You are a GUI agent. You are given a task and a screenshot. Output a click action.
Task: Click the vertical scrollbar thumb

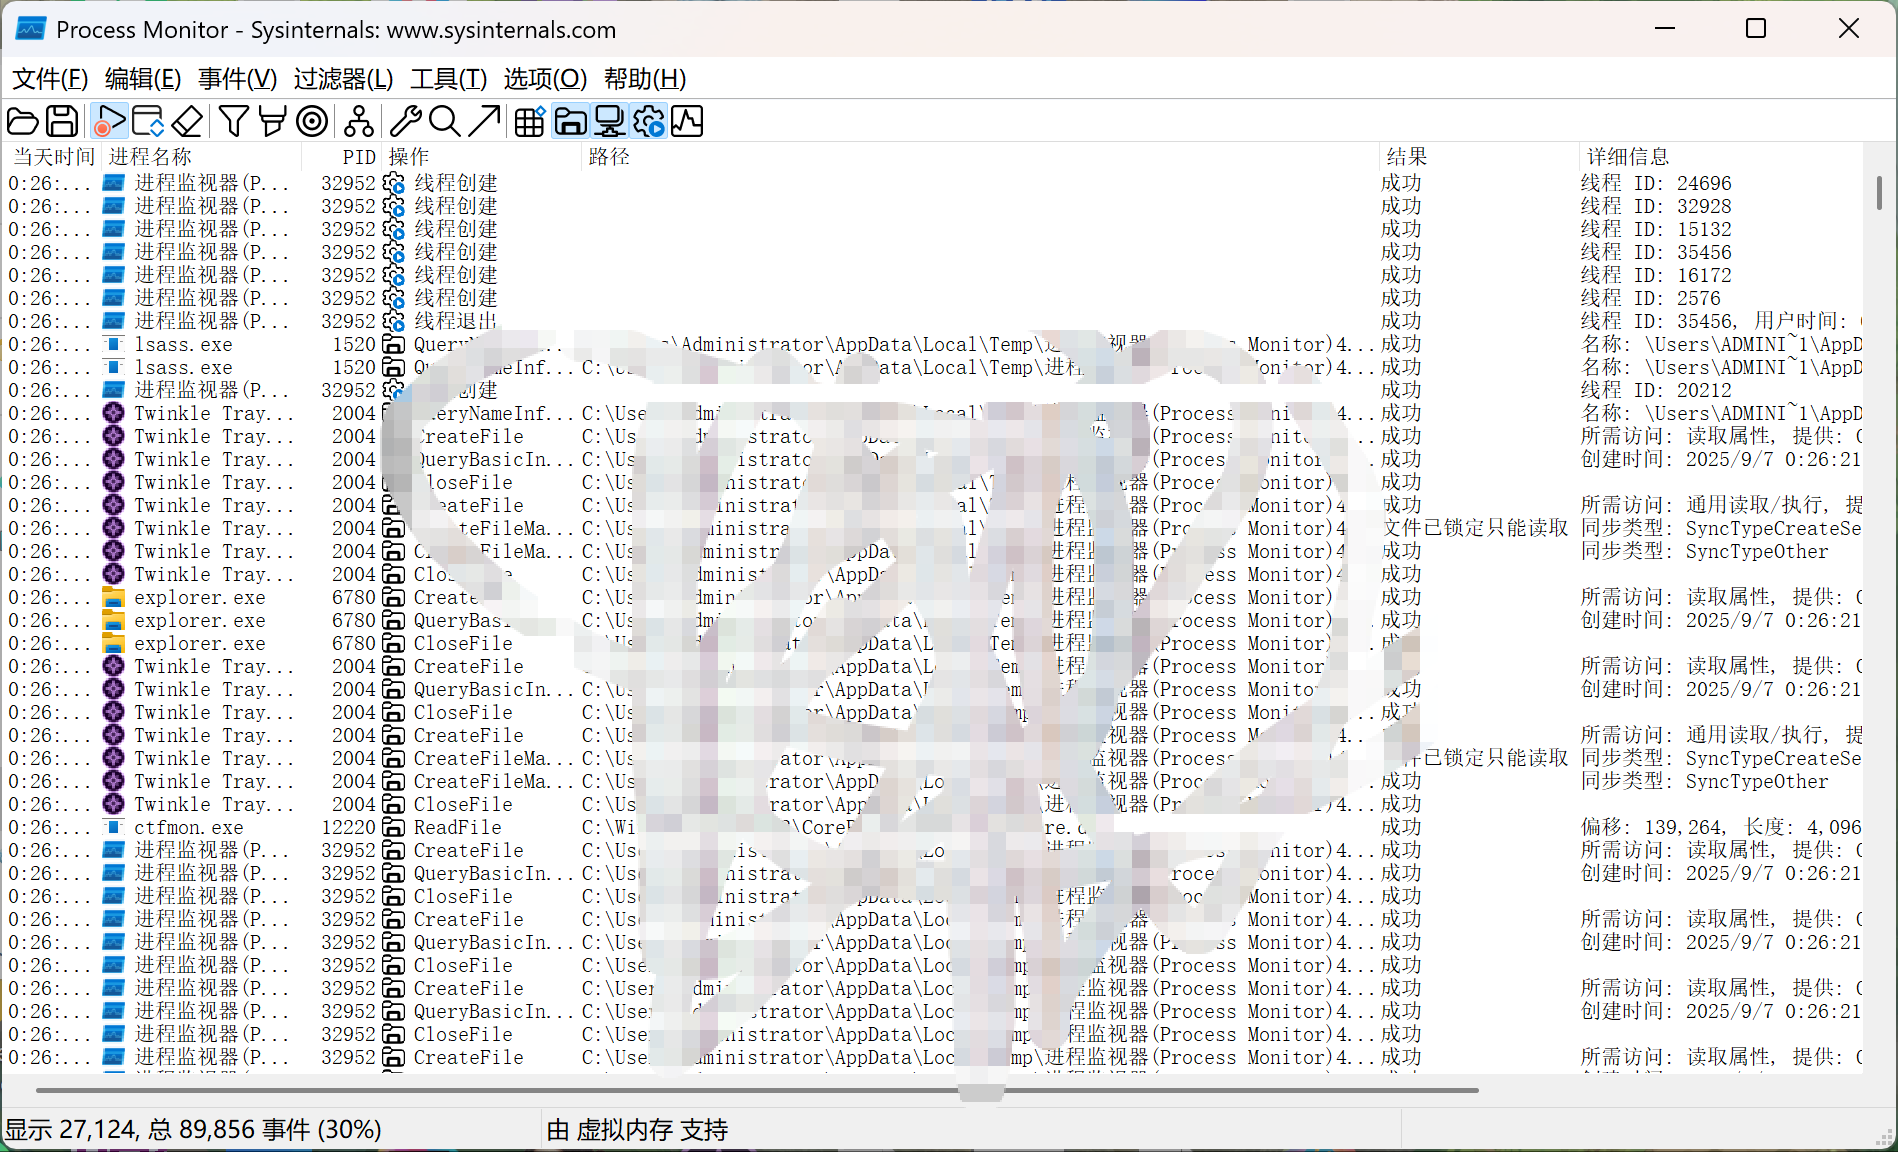tap(1879, 192)
